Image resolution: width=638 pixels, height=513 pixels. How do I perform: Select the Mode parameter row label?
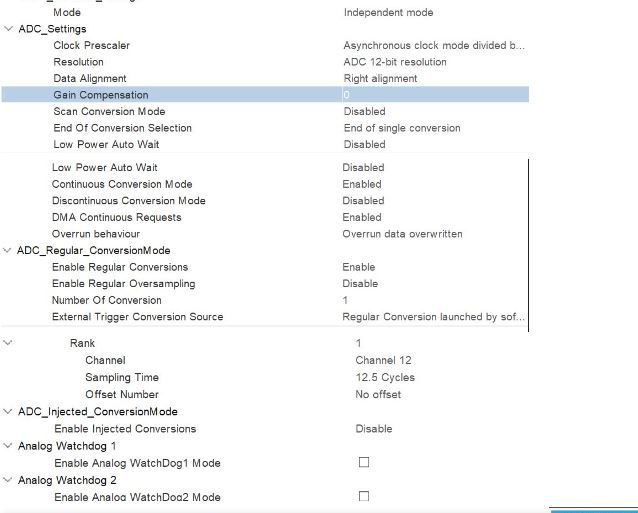pos(67,13)
